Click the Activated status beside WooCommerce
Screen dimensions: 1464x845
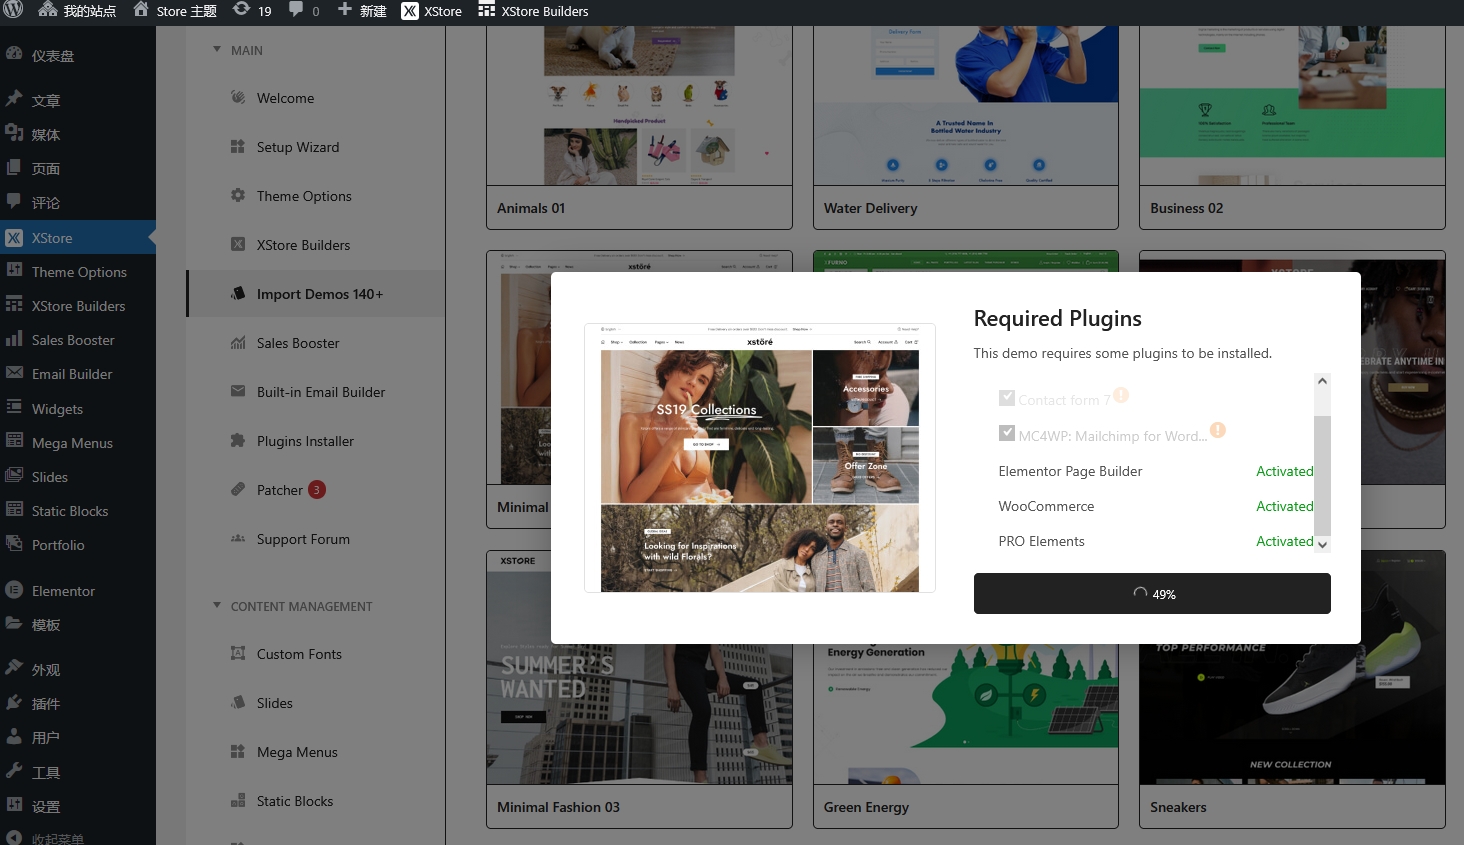[x=1285, y=506]
